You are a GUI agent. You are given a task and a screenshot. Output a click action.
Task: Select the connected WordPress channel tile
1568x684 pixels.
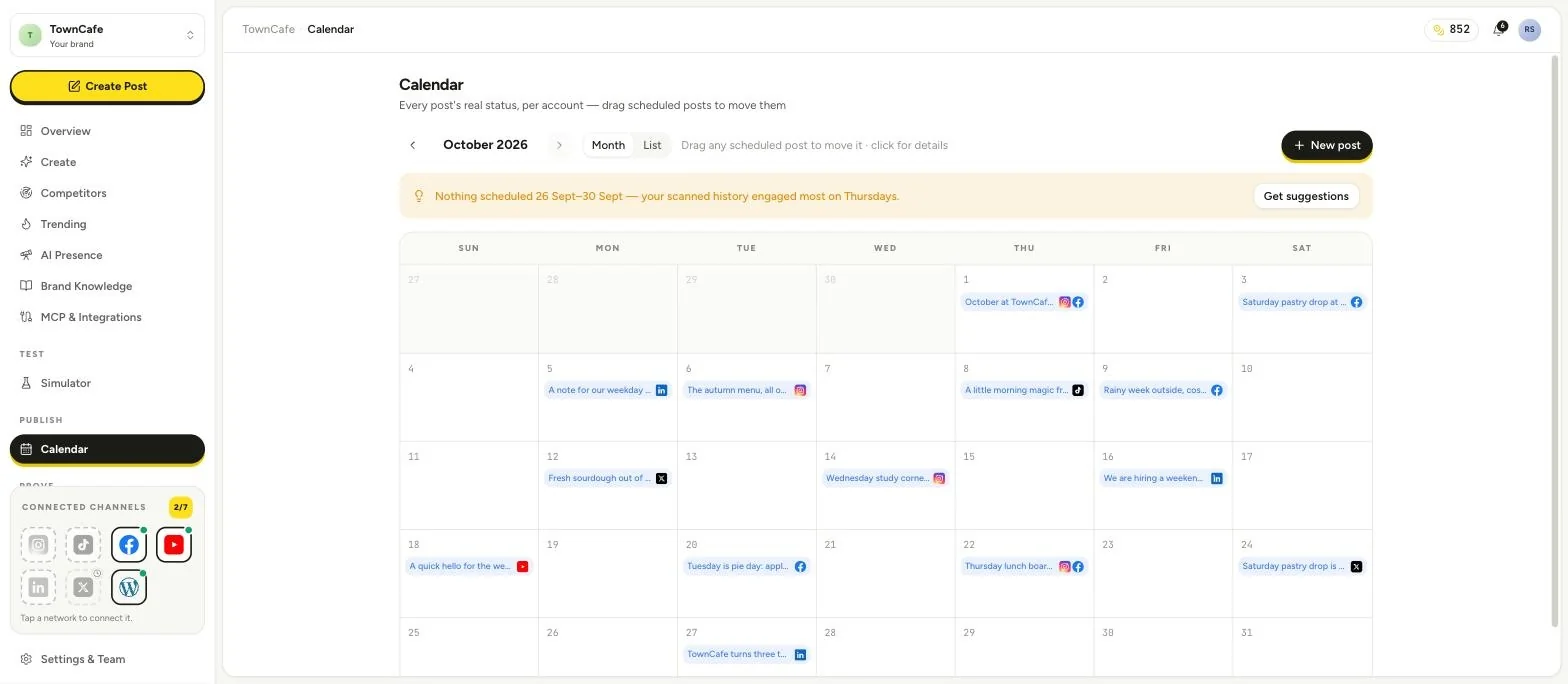(129, 587)
